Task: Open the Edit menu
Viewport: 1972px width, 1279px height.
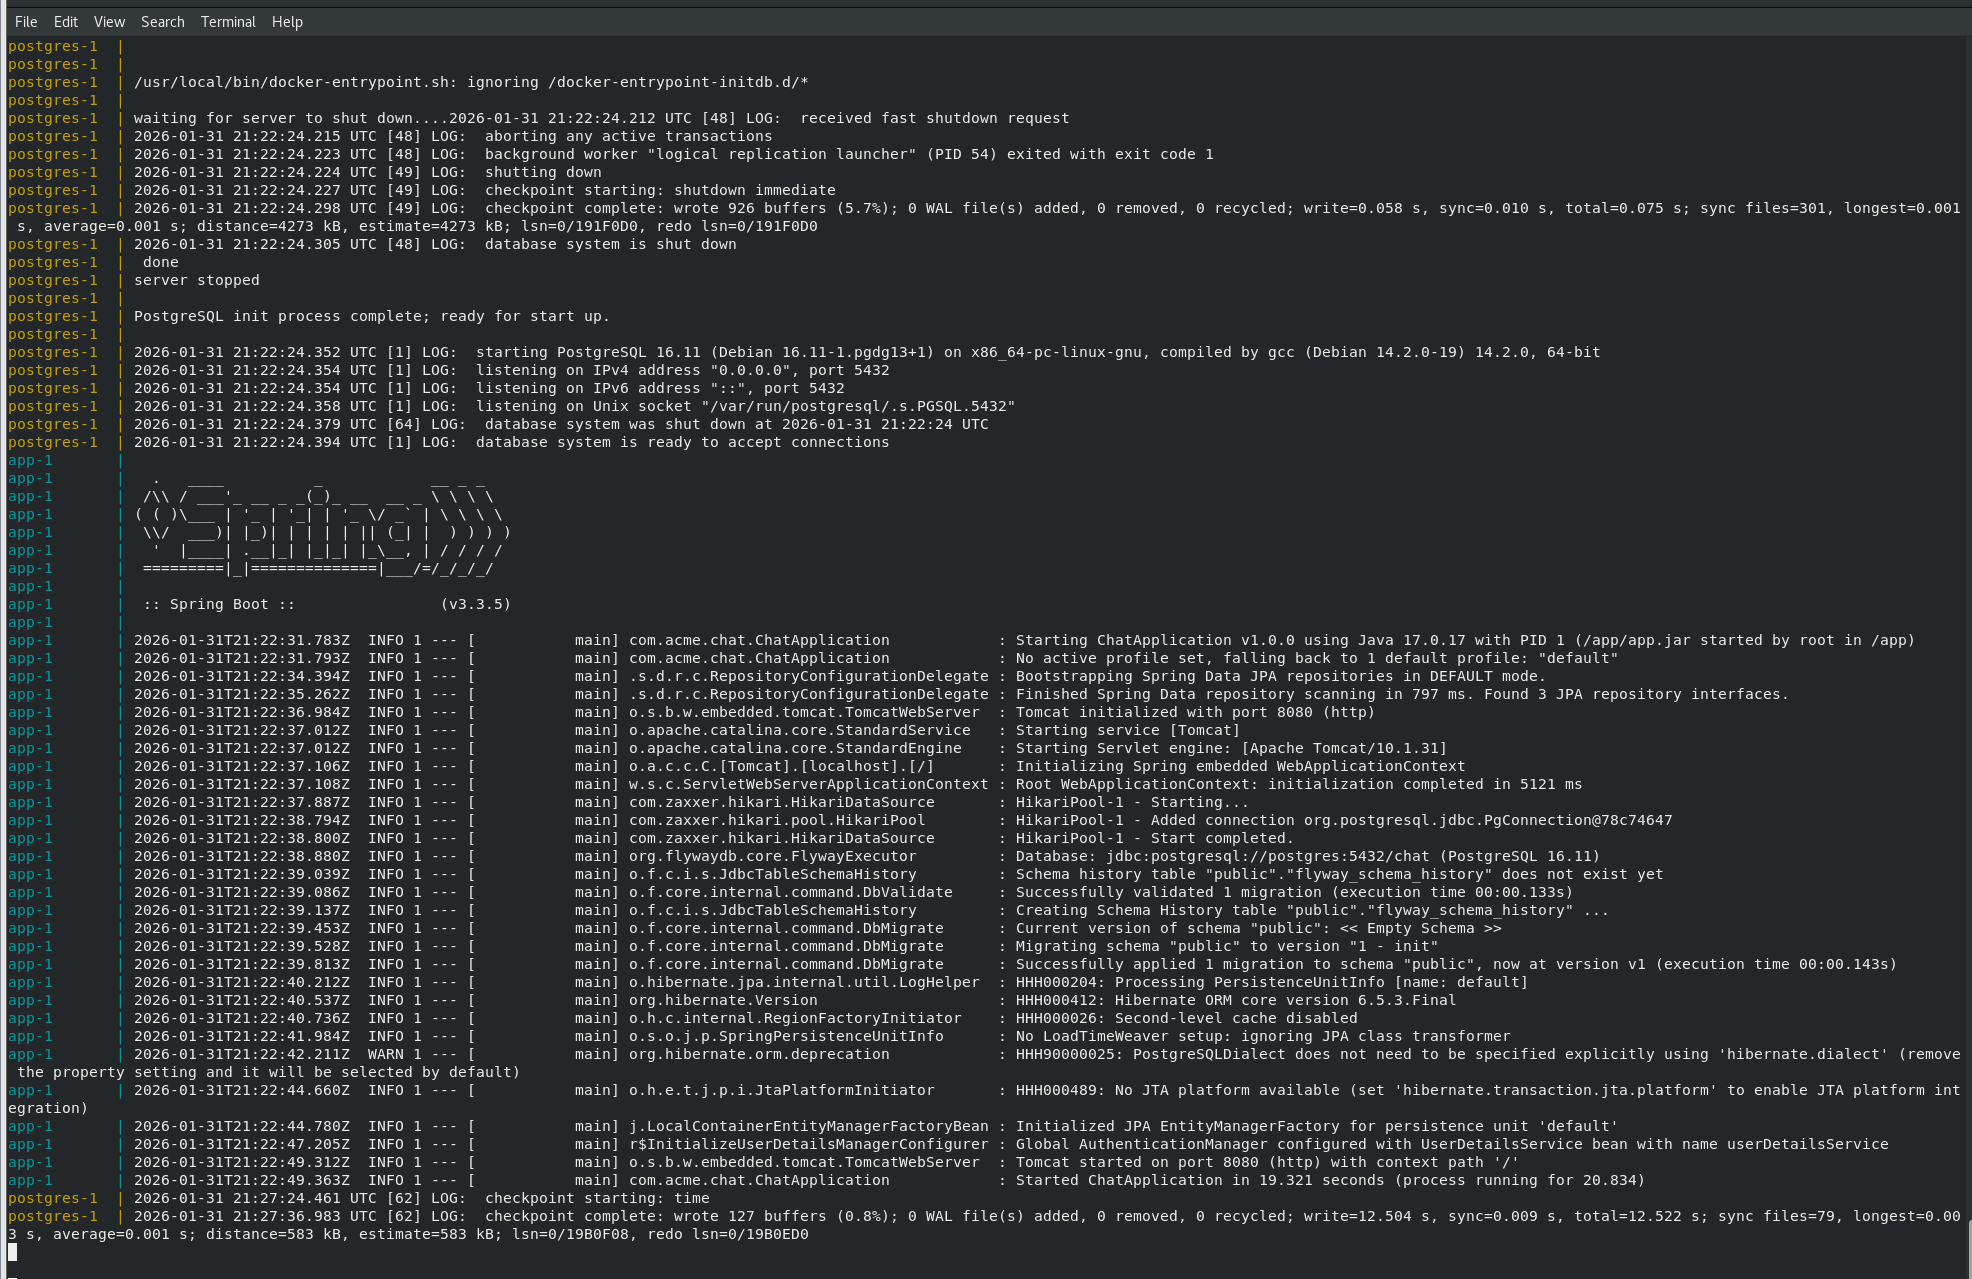Action: pos(66,21)
